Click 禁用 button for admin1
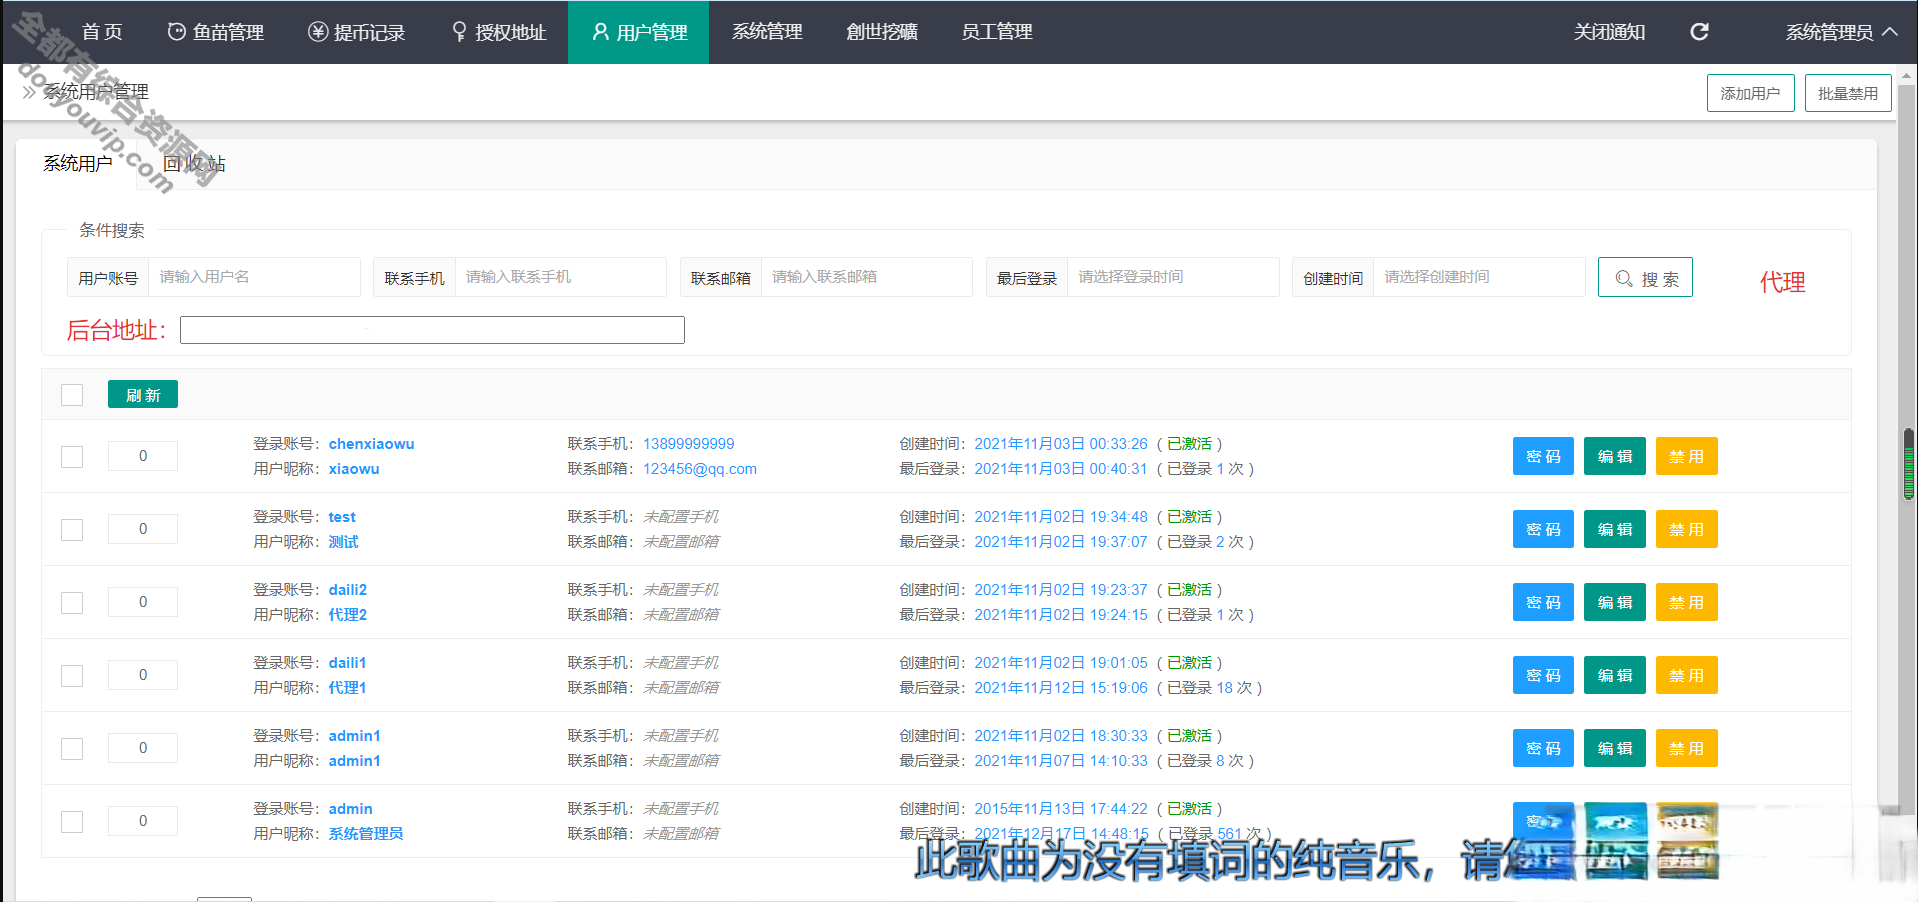Viewport: 1918px width, 902px height. (x=1687, y=748)
